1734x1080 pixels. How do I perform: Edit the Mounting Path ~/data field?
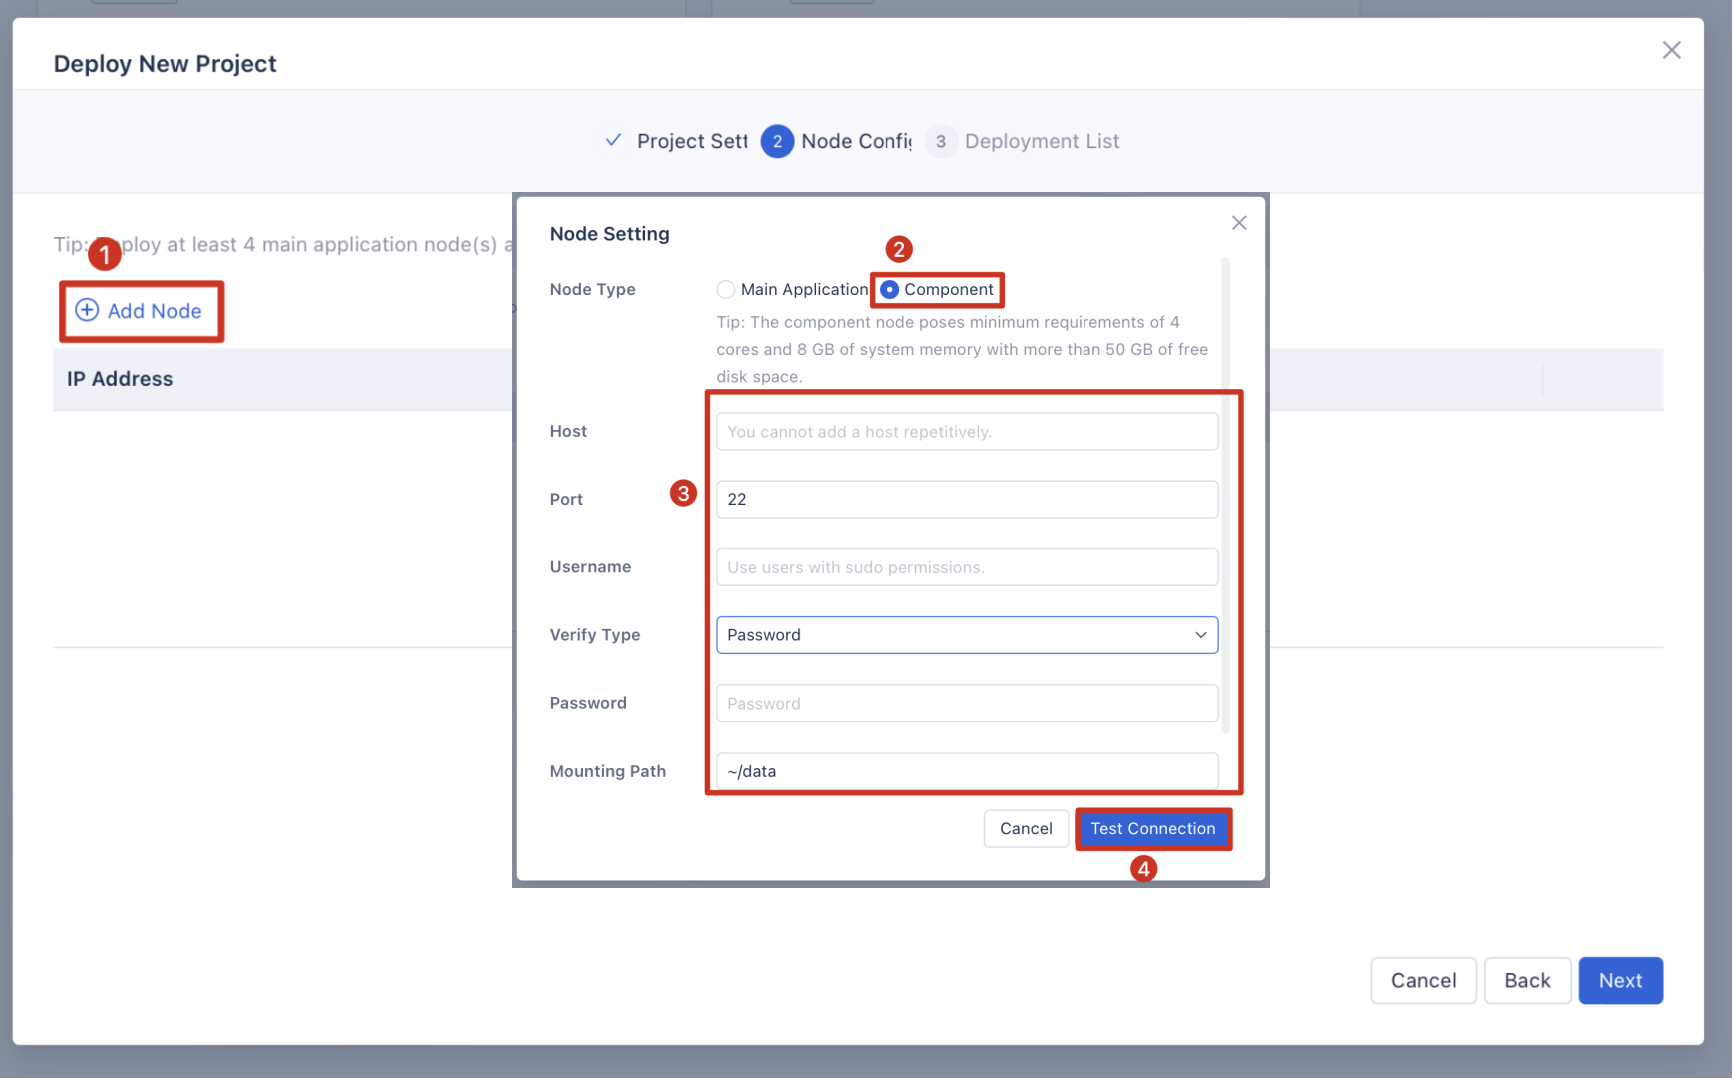(966, 770)
